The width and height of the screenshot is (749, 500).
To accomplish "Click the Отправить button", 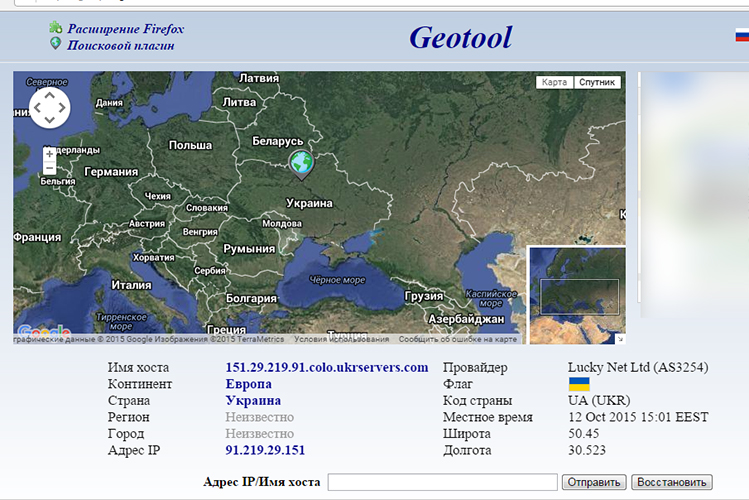I will (x=594, y=482).
